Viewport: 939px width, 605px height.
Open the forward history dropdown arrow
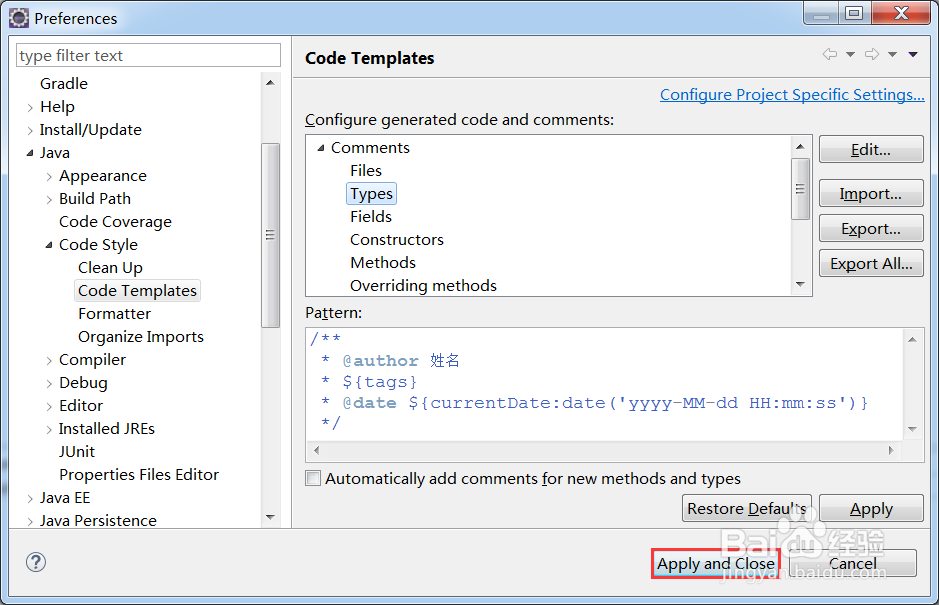(x=892, y=55)
